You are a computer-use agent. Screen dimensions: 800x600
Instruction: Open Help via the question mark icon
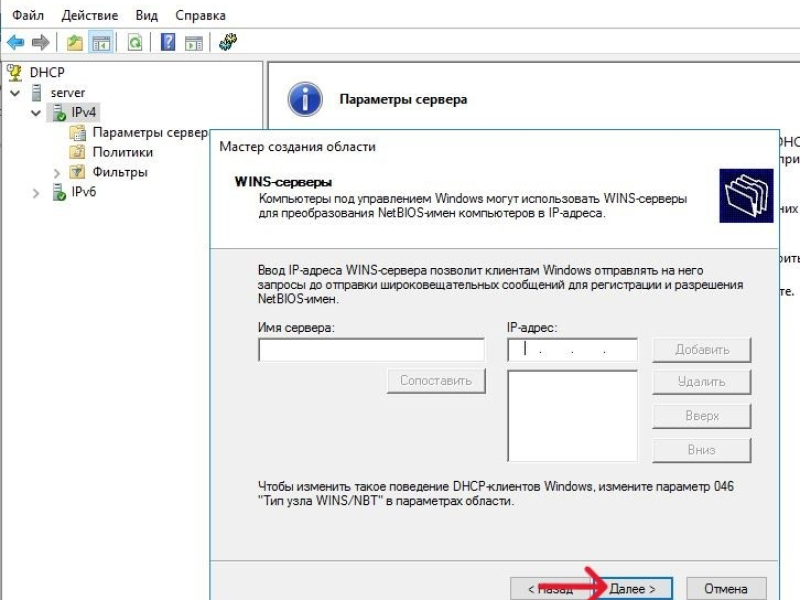[168, 42]
